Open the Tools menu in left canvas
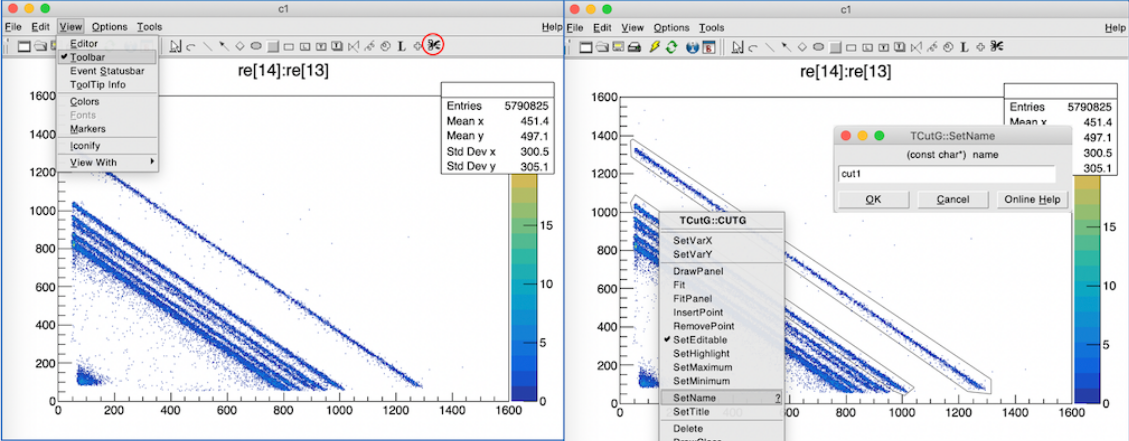The width and height of the screenshot is (1129, 441). [150, 27]
